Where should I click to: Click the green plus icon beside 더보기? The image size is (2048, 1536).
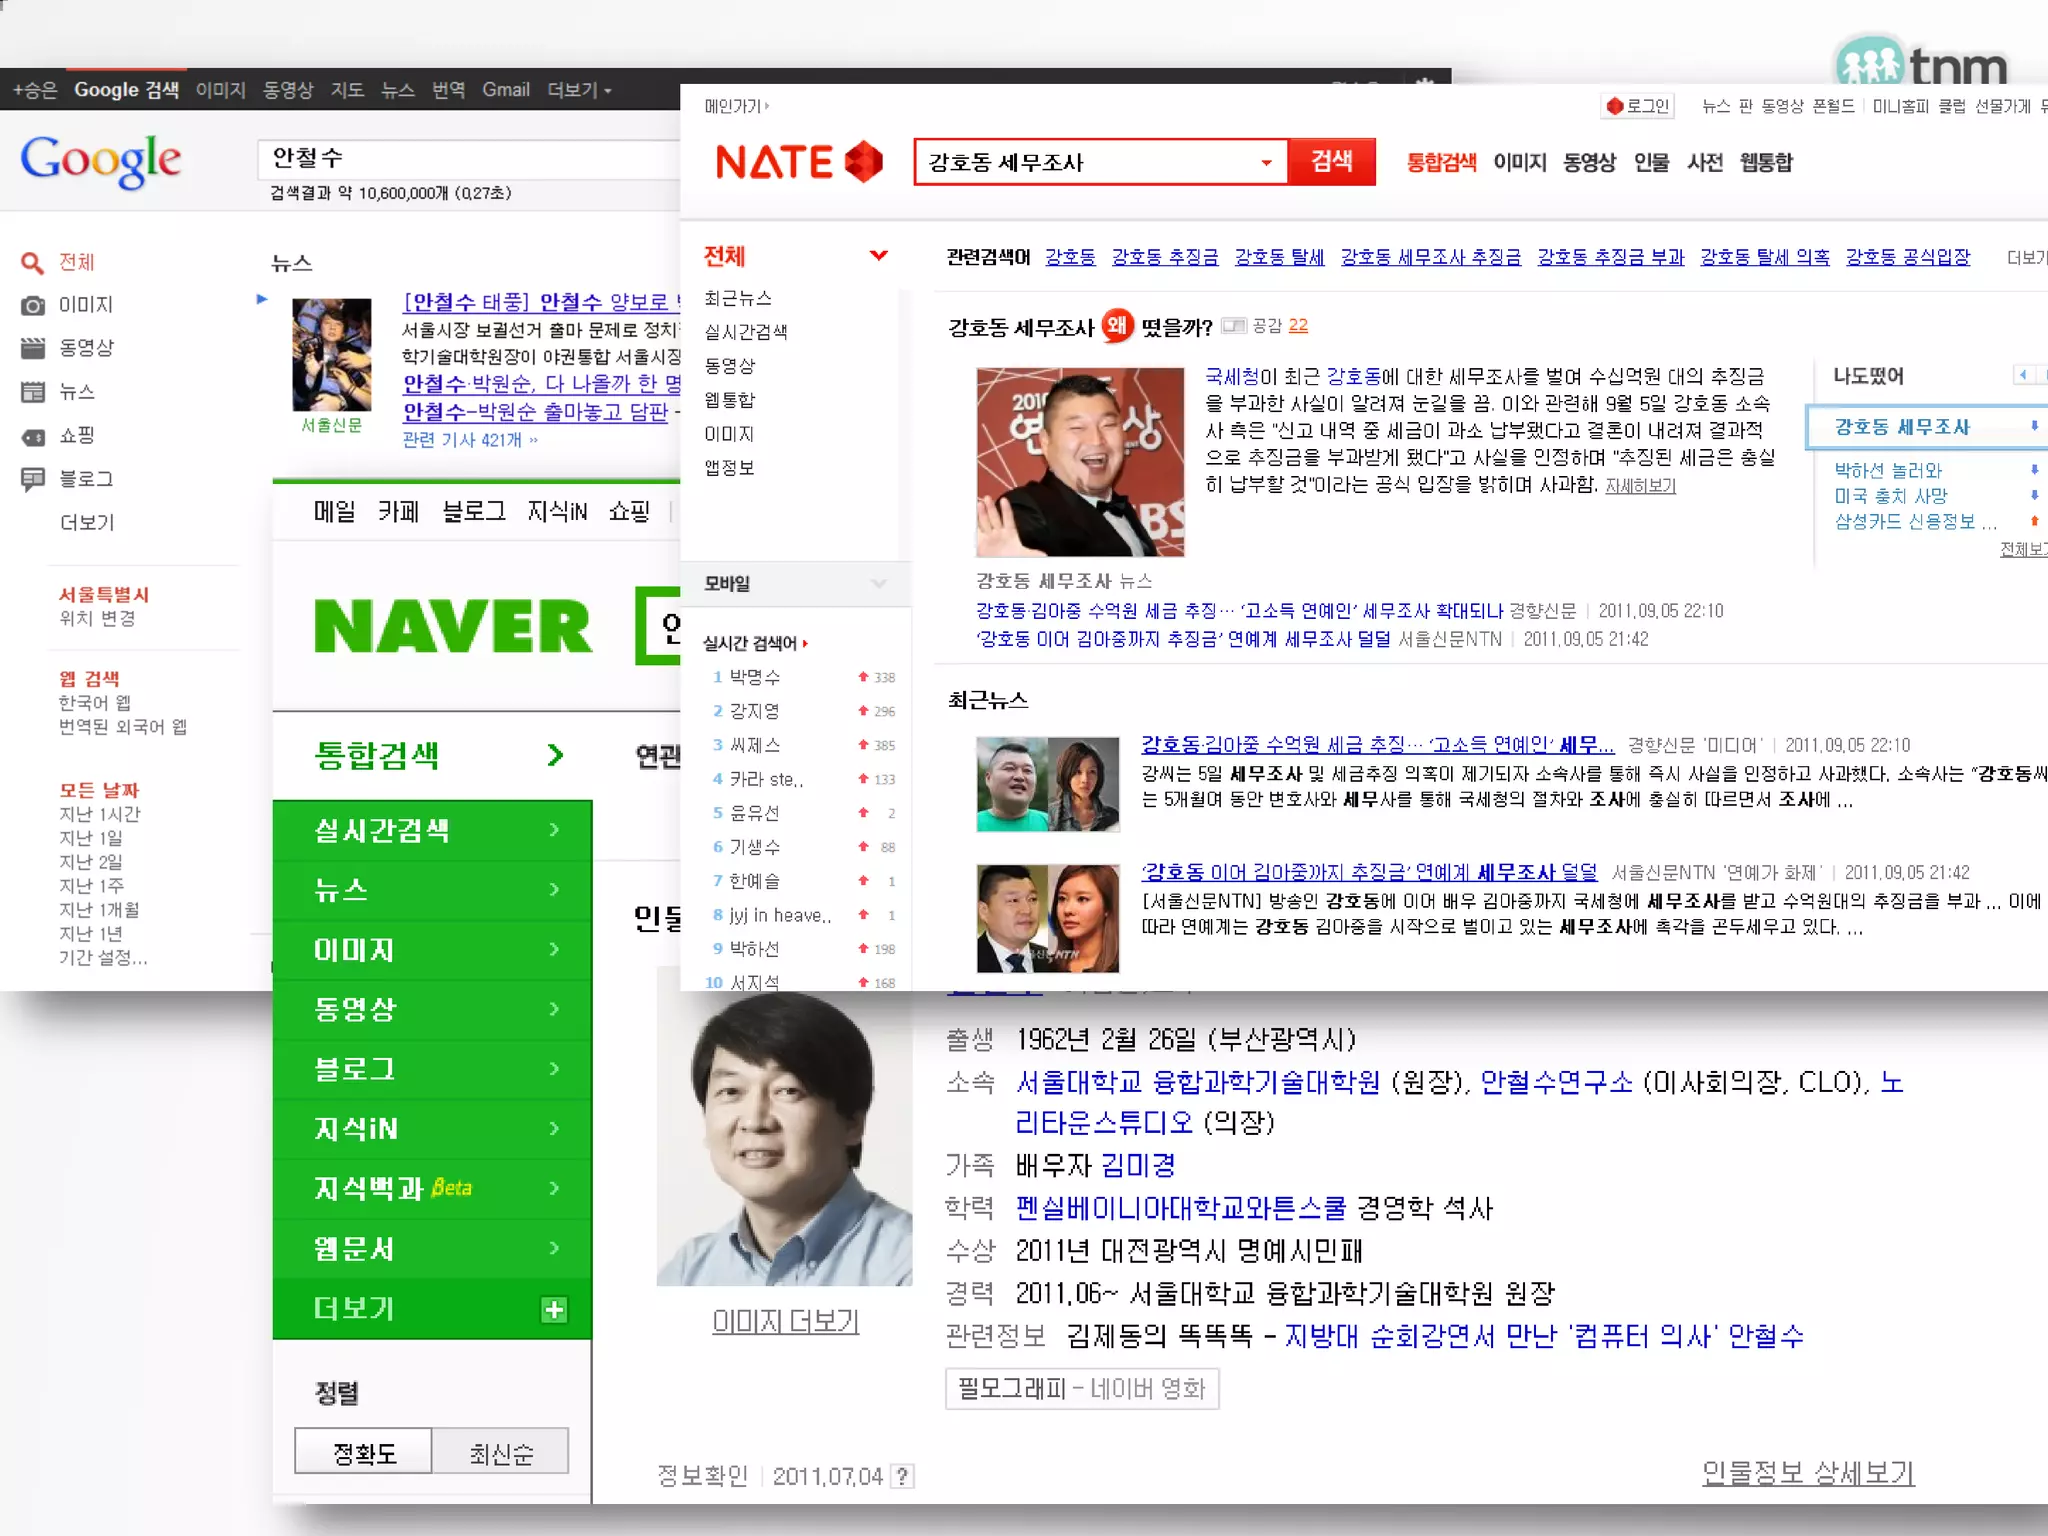554,1309
